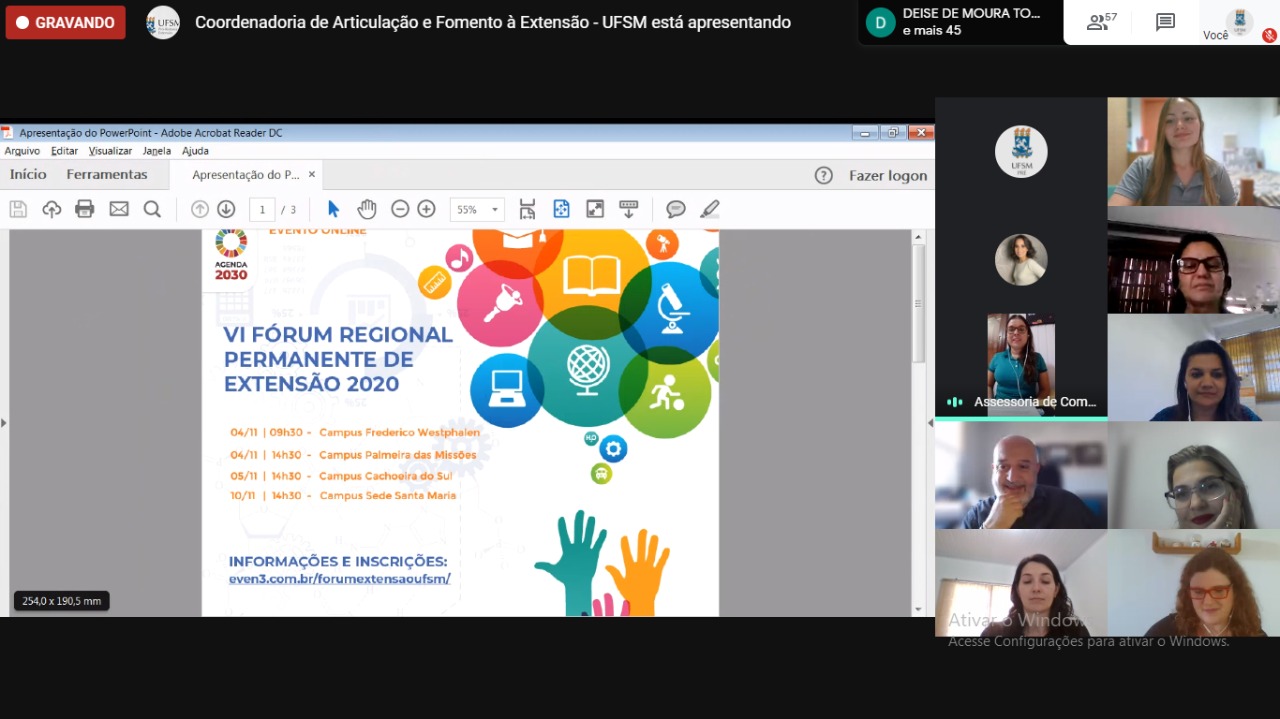Click the email envelope icon

click(119, 209)
